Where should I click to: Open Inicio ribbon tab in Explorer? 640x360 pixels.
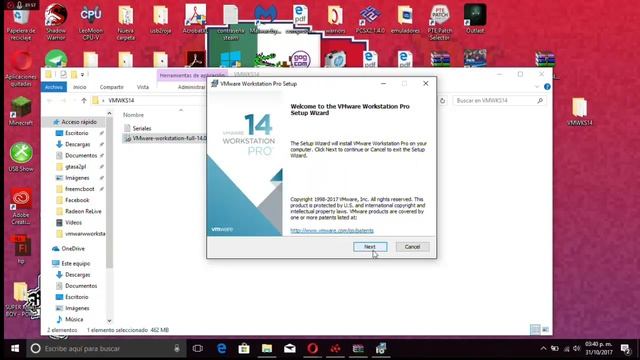pyautogui.click(x=80, y=87)
